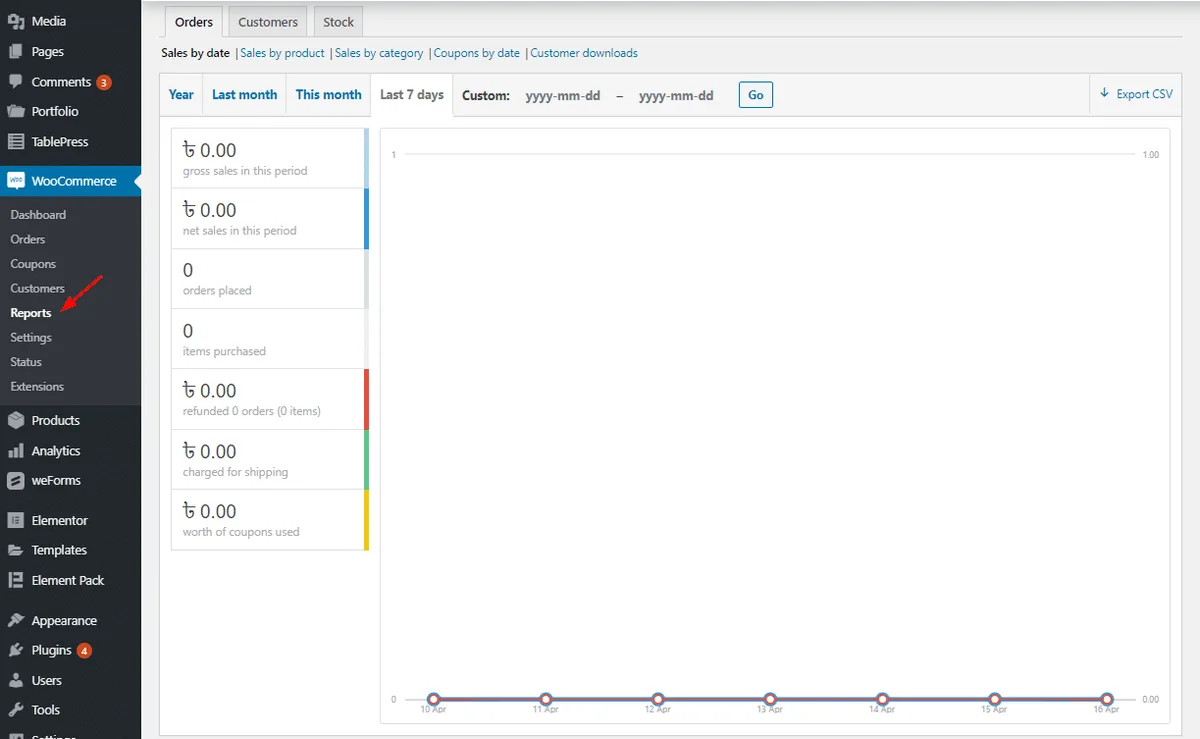Image resolution: width=1200 pixels, height=739 pixels.
Task: Open WooCommerce Settings submenu item
Action: click(x=31, y=337)
